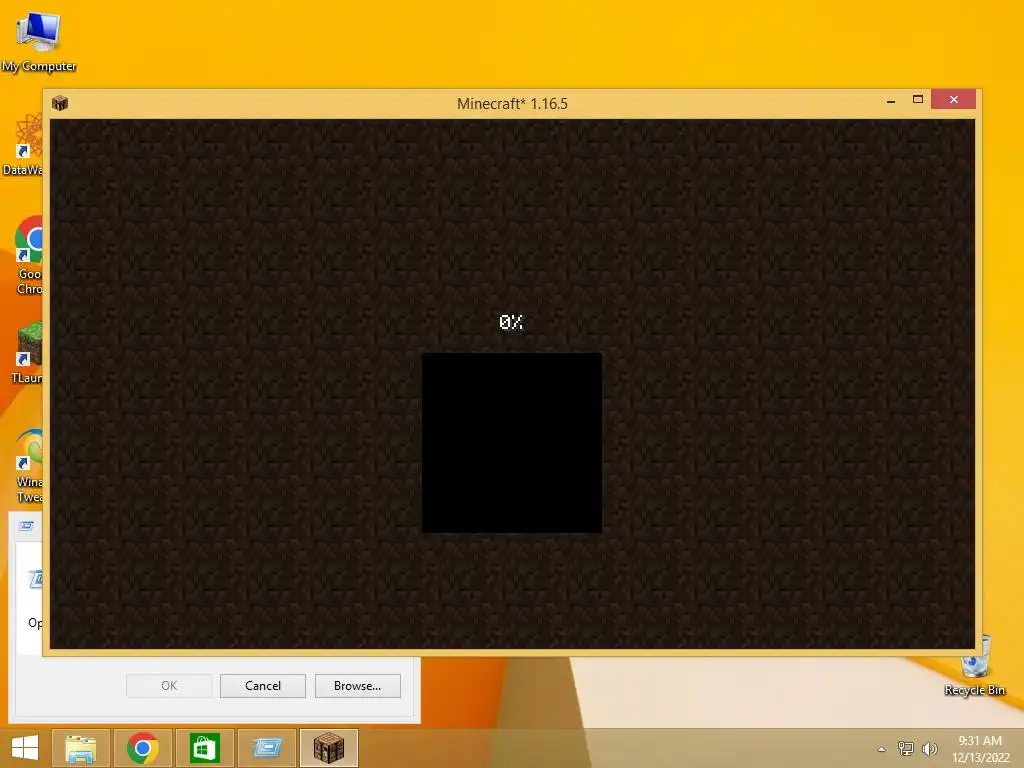1024x768 pixels.
Task: Click the black Minecraft loading square
Action: [x=511, y=443]
